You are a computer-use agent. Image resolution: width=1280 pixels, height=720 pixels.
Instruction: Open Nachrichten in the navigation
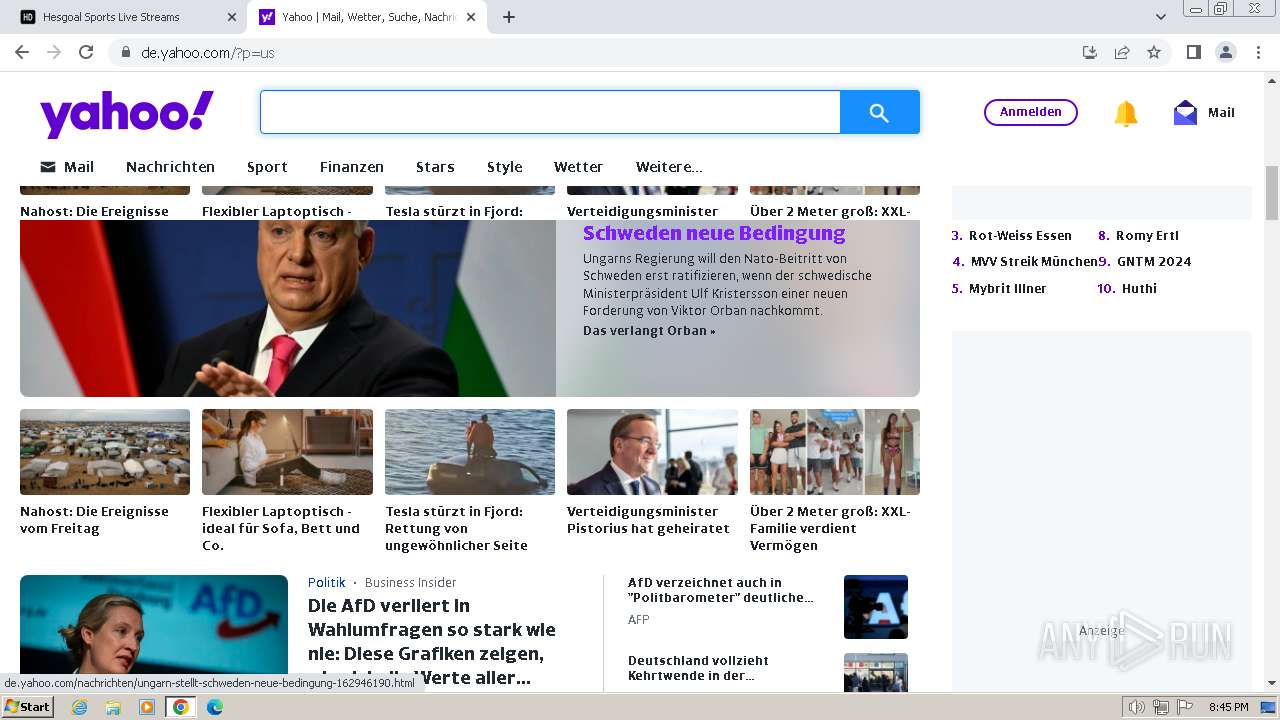[170, 167]
